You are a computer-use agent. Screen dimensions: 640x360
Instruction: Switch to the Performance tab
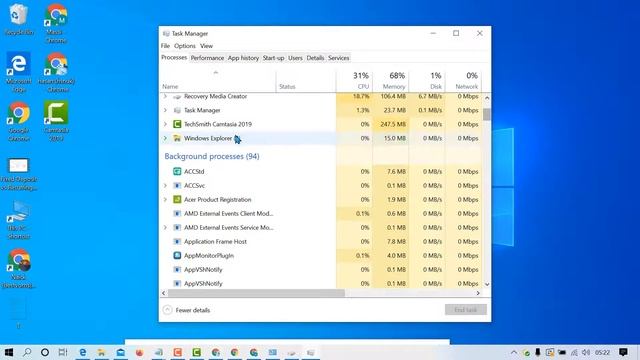pos(207,58)
